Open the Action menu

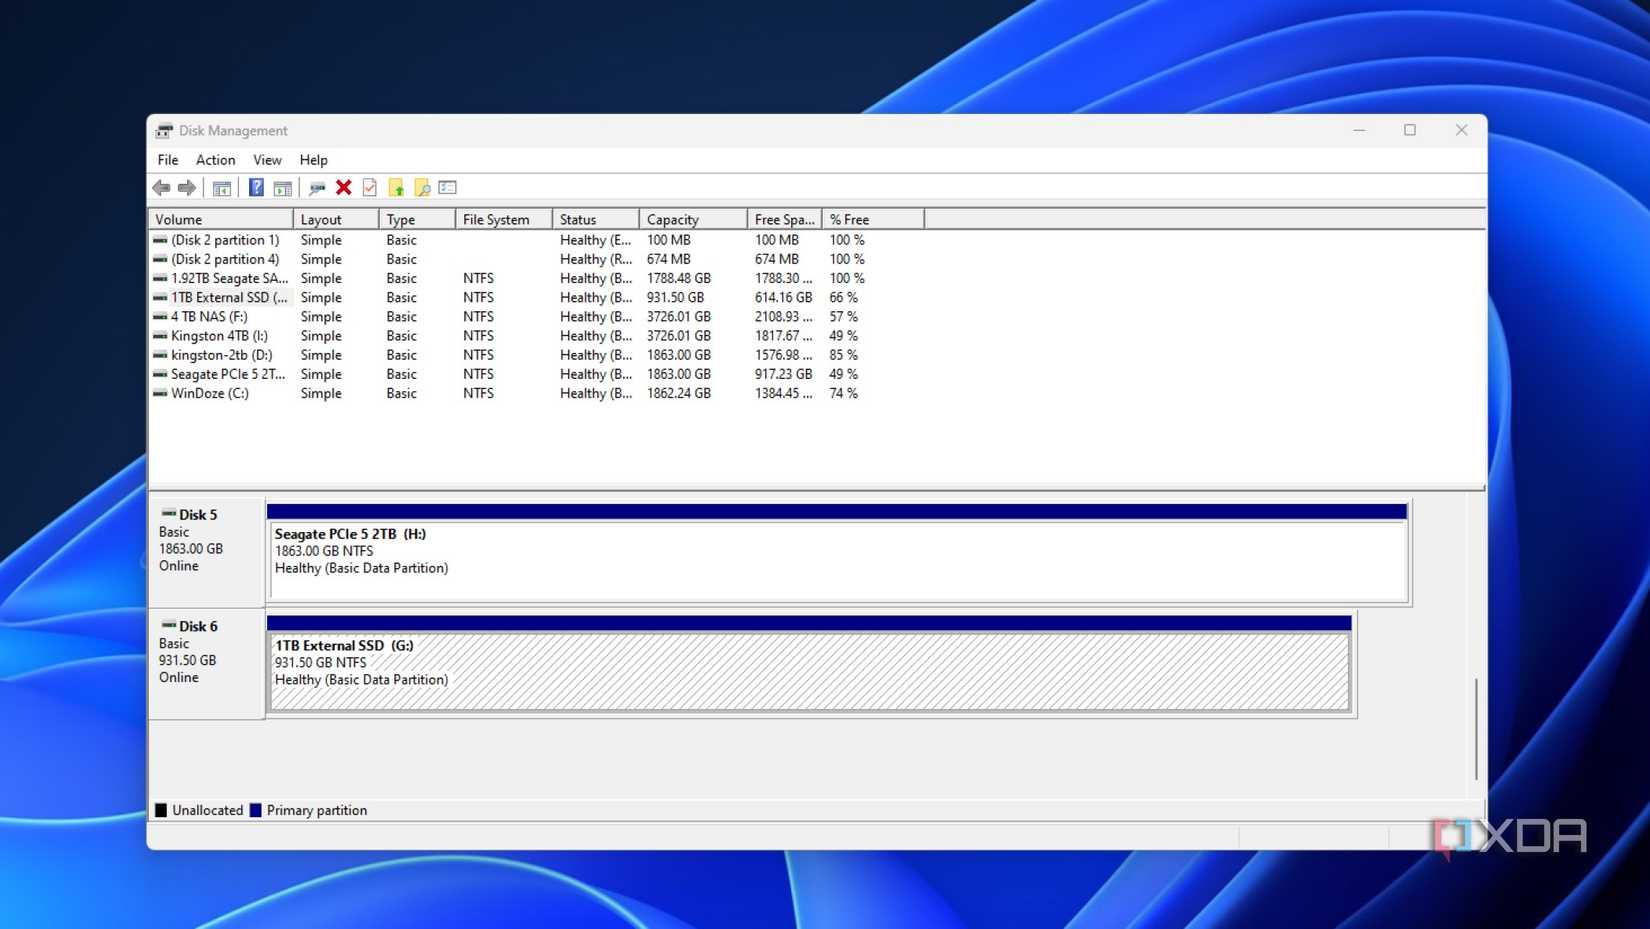[x=215, y=160]
